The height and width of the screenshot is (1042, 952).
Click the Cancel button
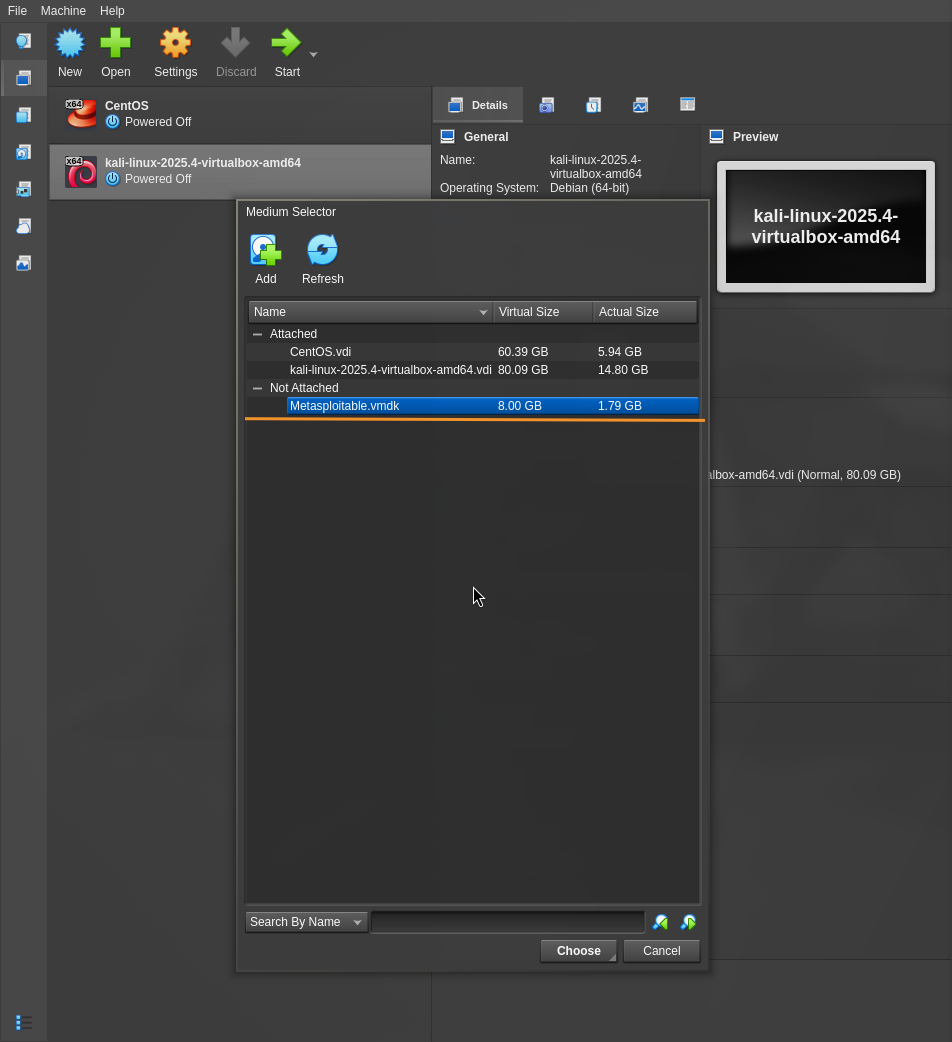coord(662,951)
